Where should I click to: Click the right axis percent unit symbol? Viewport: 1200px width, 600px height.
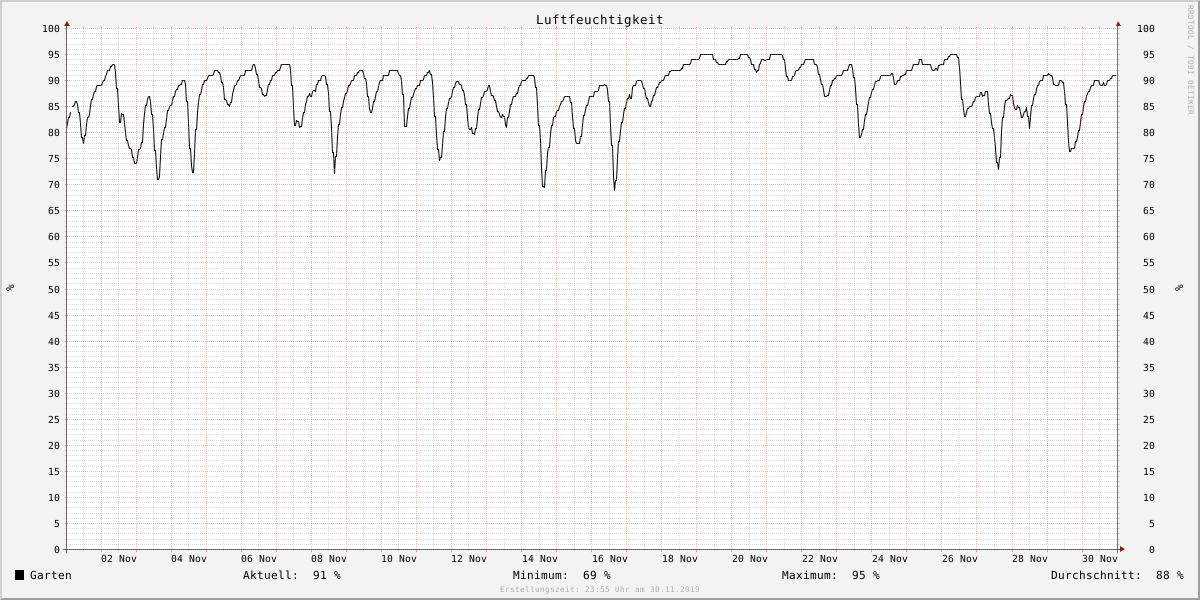tap(1178, 288)
